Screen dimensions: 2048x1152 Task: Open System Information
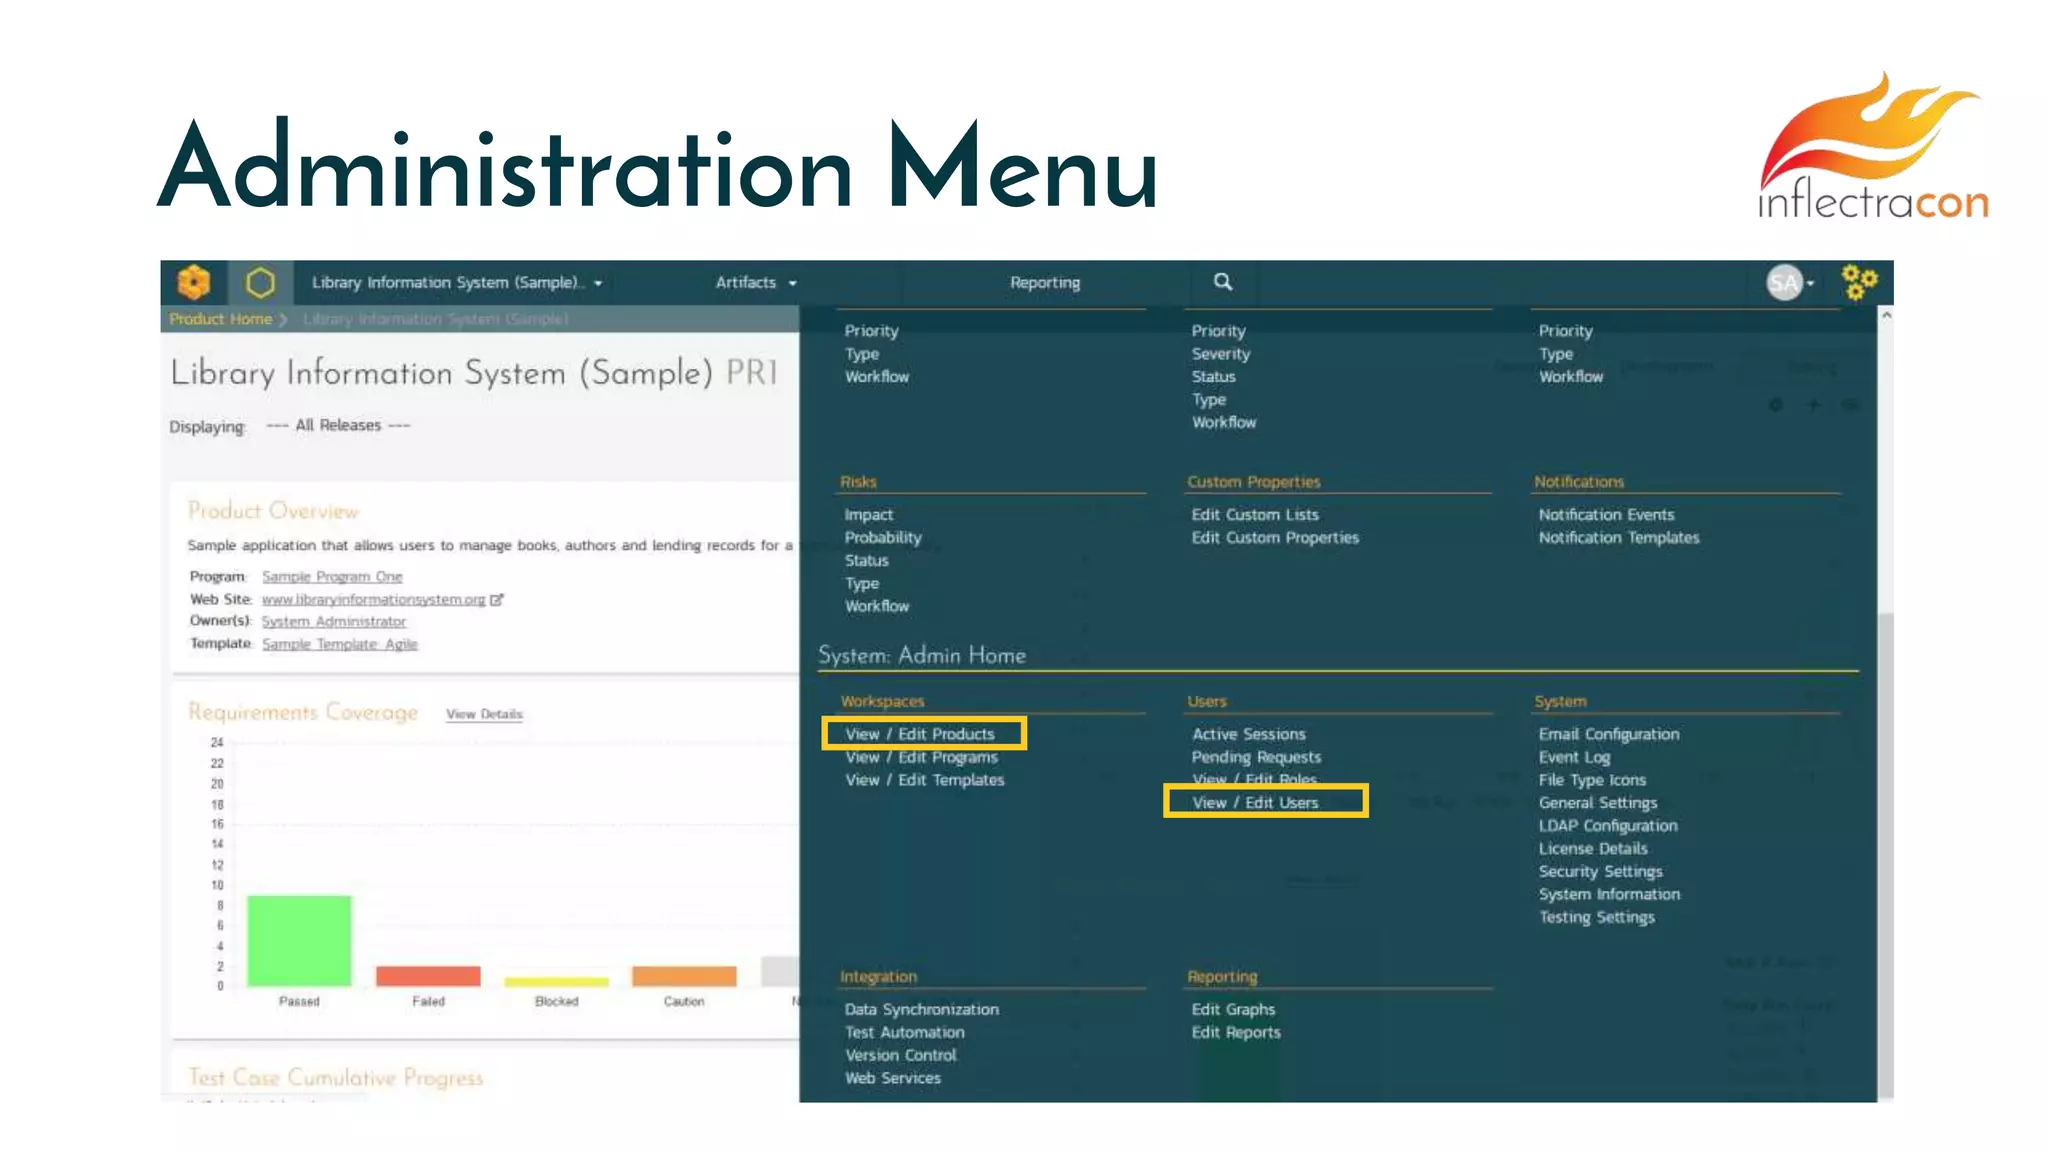coord(1609,895)
